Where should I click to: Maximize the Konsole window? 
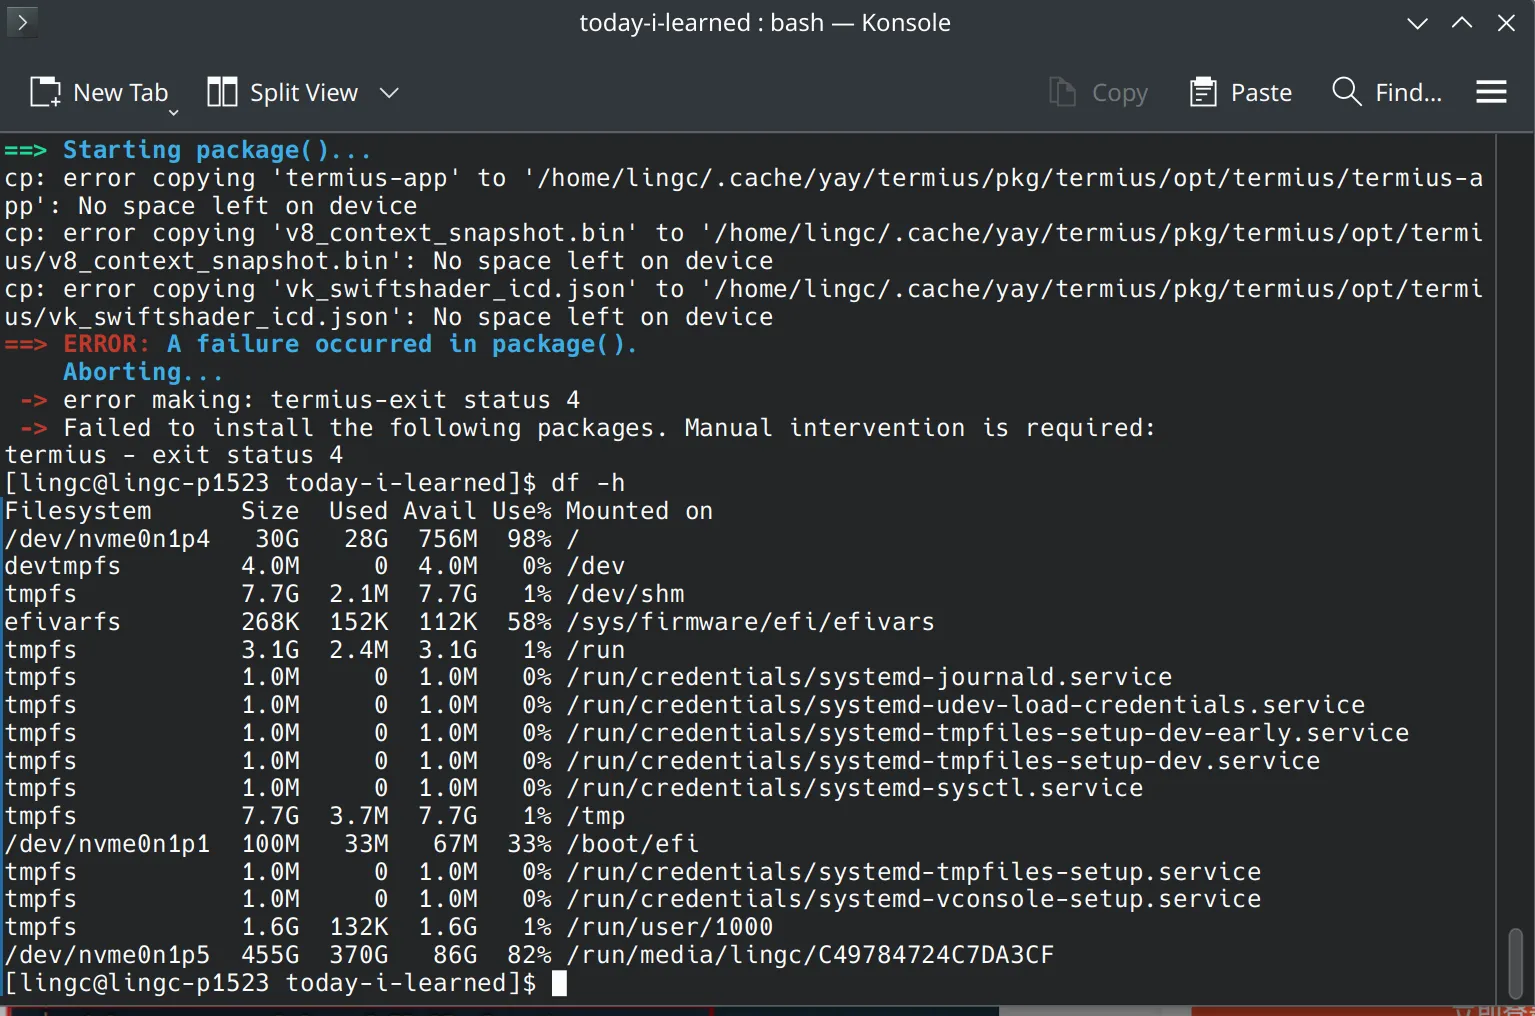1461,23
